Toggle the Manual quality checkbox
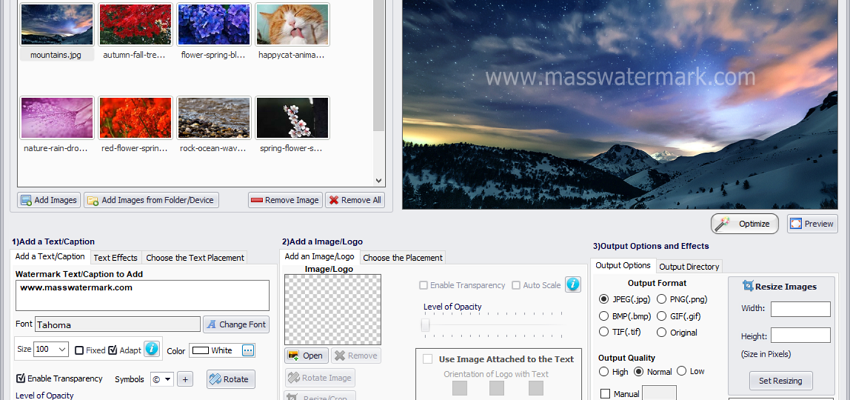The height and width of the screenshot is (400, 850). (605, 394)
